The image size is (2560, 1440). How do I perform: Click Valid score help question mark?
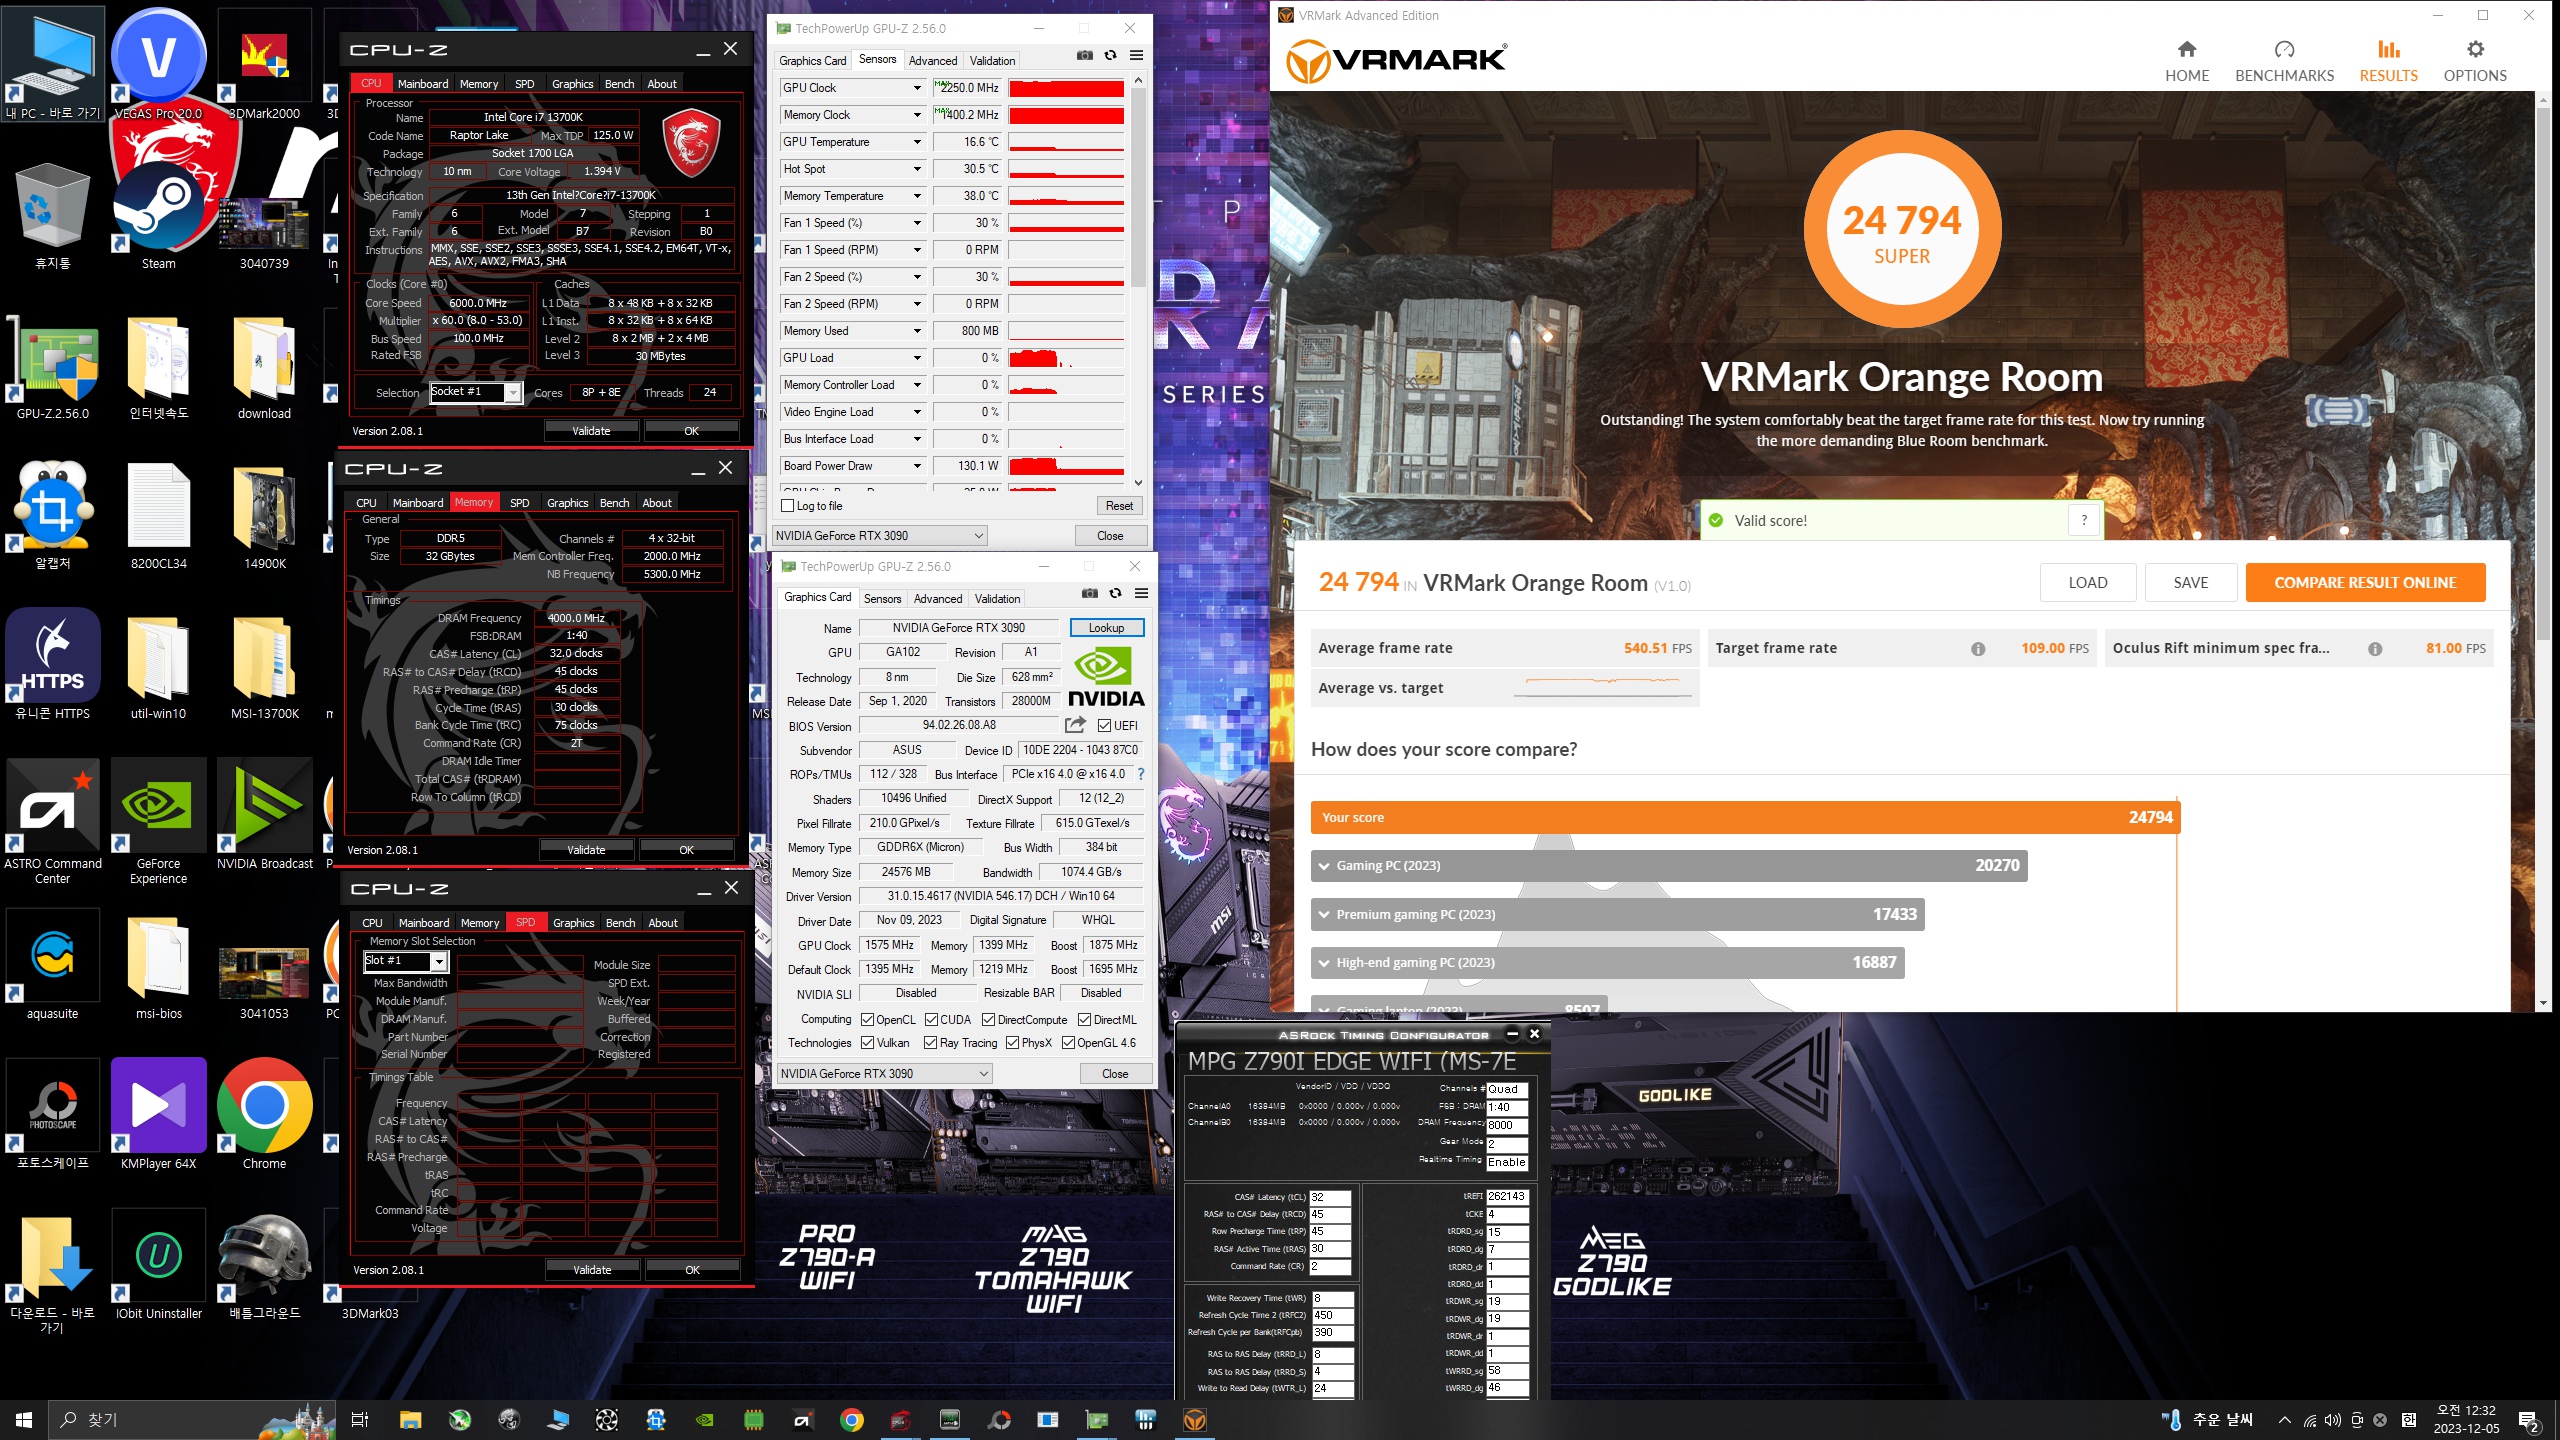pyautogui.click(x=2084, y=520)
